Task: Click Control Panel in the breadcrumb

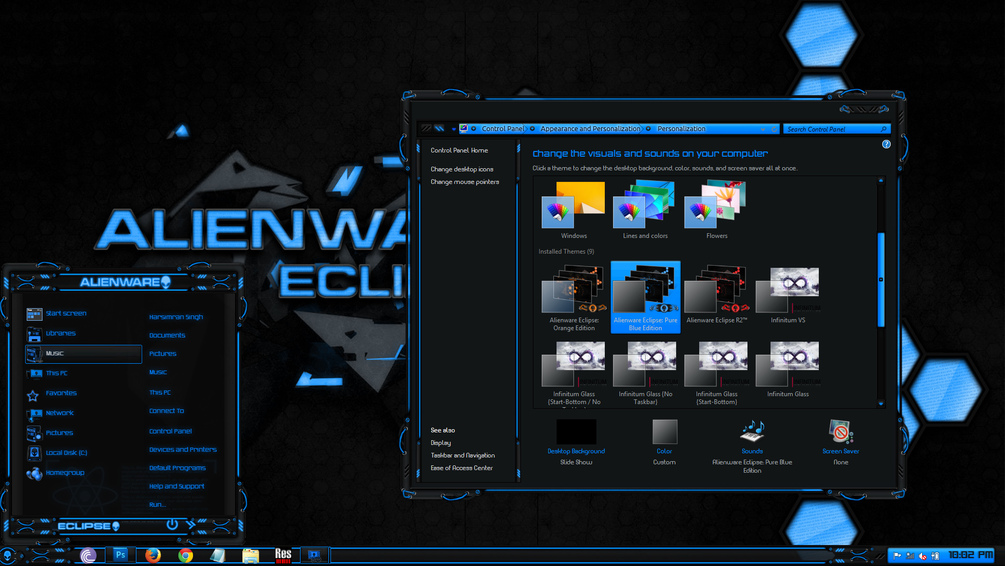Action: coord(503,129)
